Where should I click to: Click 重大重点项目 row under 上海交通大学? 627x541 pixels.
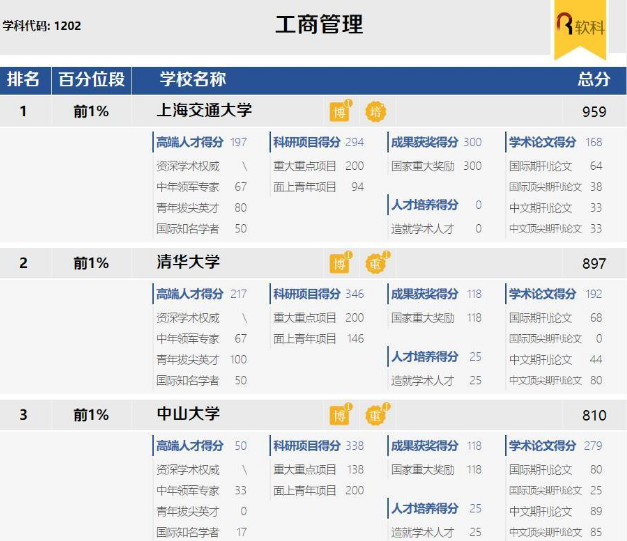click(x=319, y=166)
